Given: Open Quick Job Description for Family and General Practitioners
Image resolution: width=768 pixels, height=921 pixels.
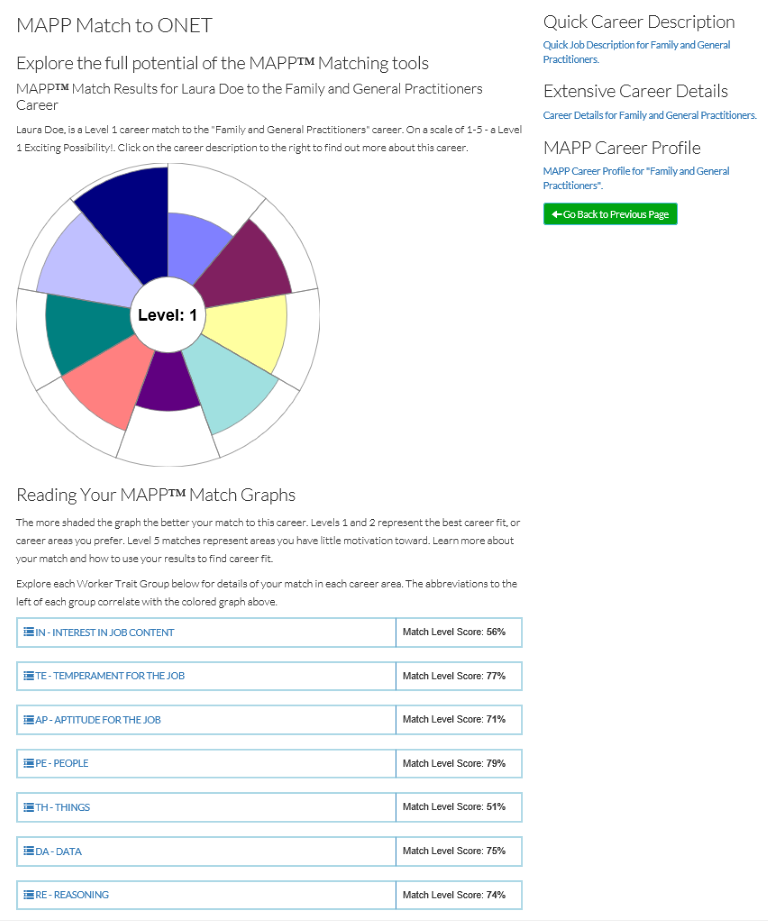Looking at the screenshot, I should pyautogui.click(x=636, y=52).
